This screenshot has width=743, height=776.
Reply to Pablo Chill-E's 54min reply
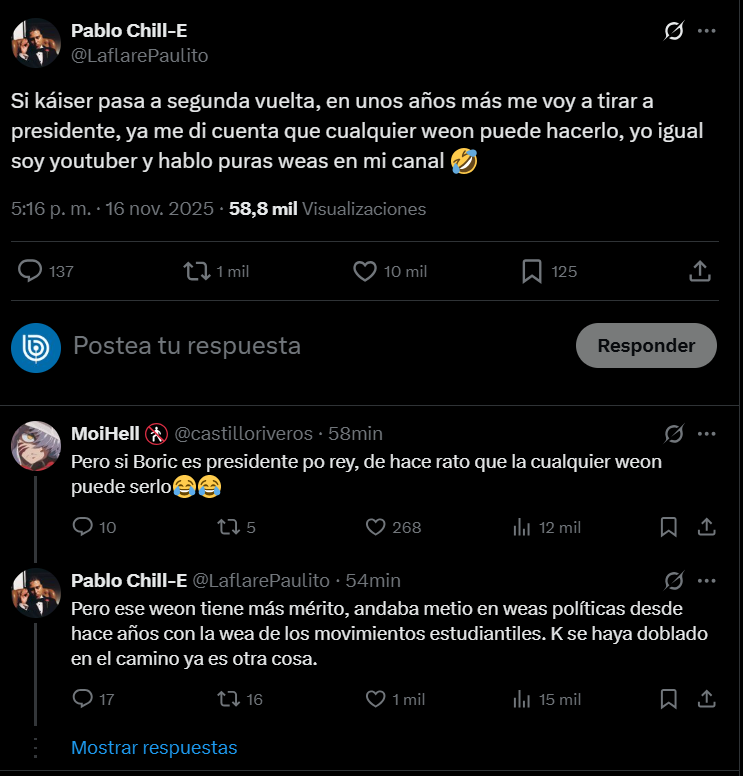[x=83, y=699]
